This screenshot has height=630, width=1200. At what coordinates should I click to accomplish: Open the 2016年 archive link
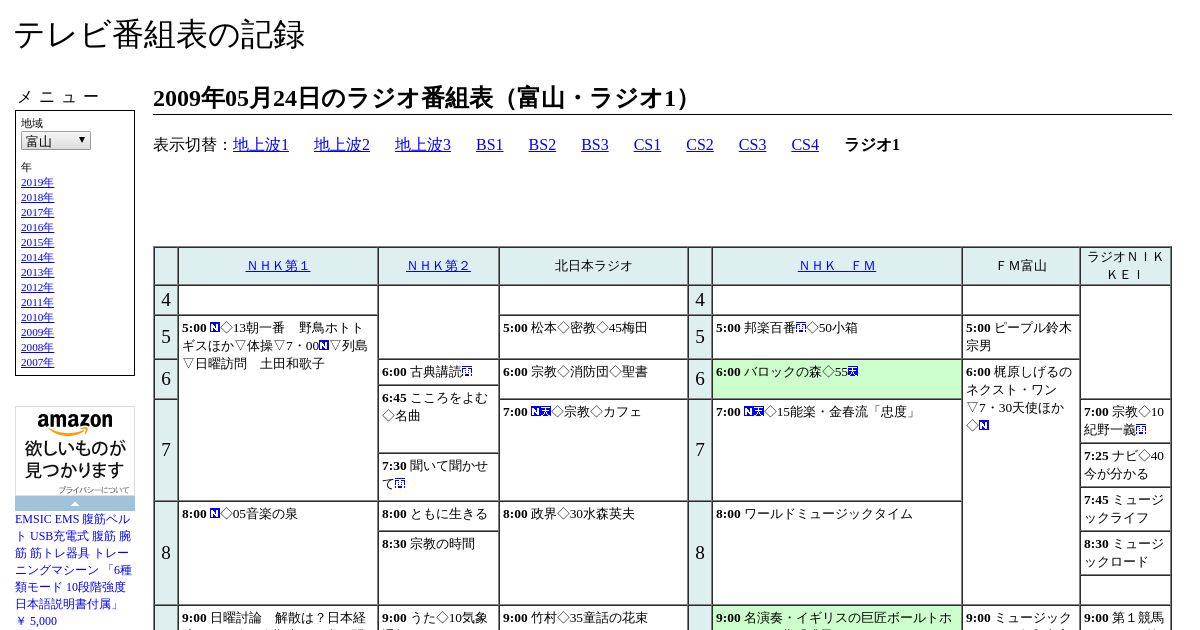[x=37, y=227]
